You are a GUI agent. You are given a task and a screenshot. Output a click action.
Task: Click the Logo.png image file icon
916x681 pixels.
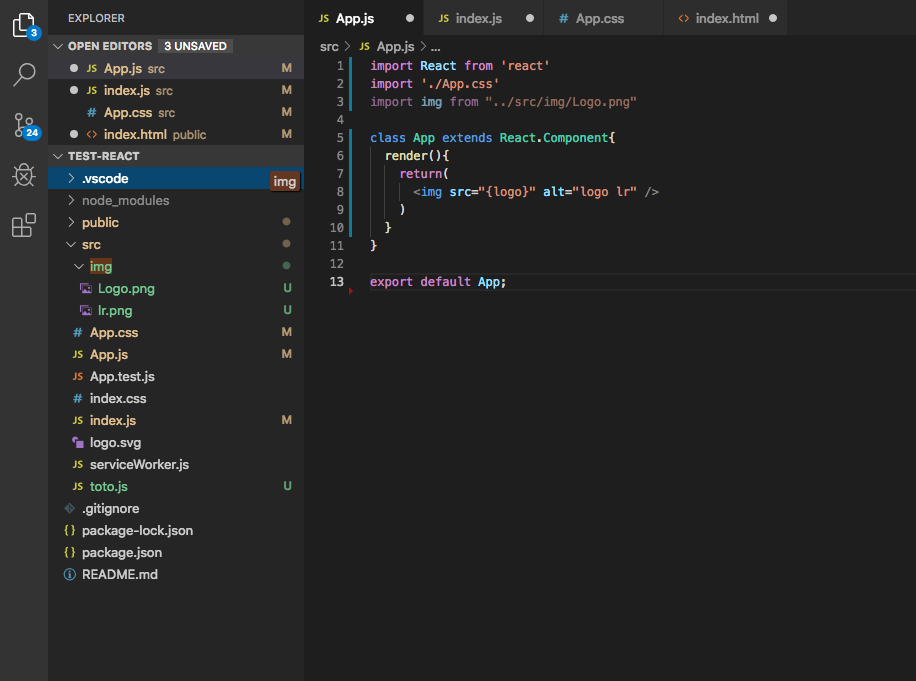coord(86,289)
